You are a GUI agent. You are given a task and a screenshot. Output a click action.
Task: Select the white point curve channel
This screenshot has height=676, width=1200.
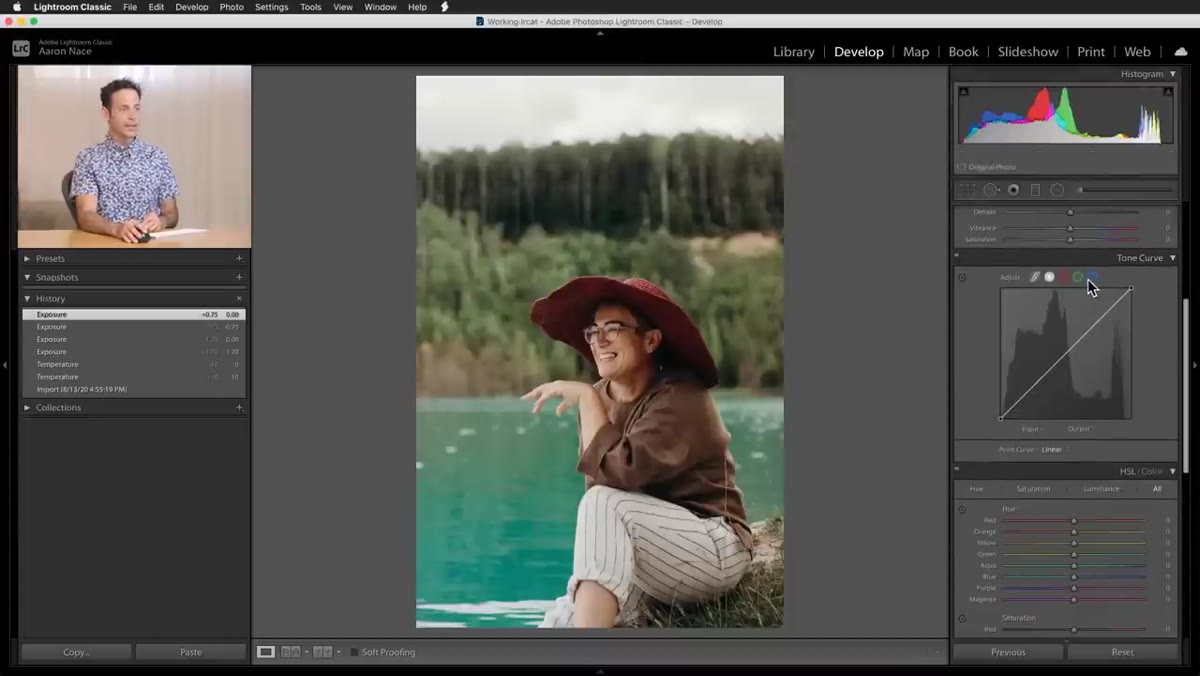pyautogui.click(x=1049, y=277)
